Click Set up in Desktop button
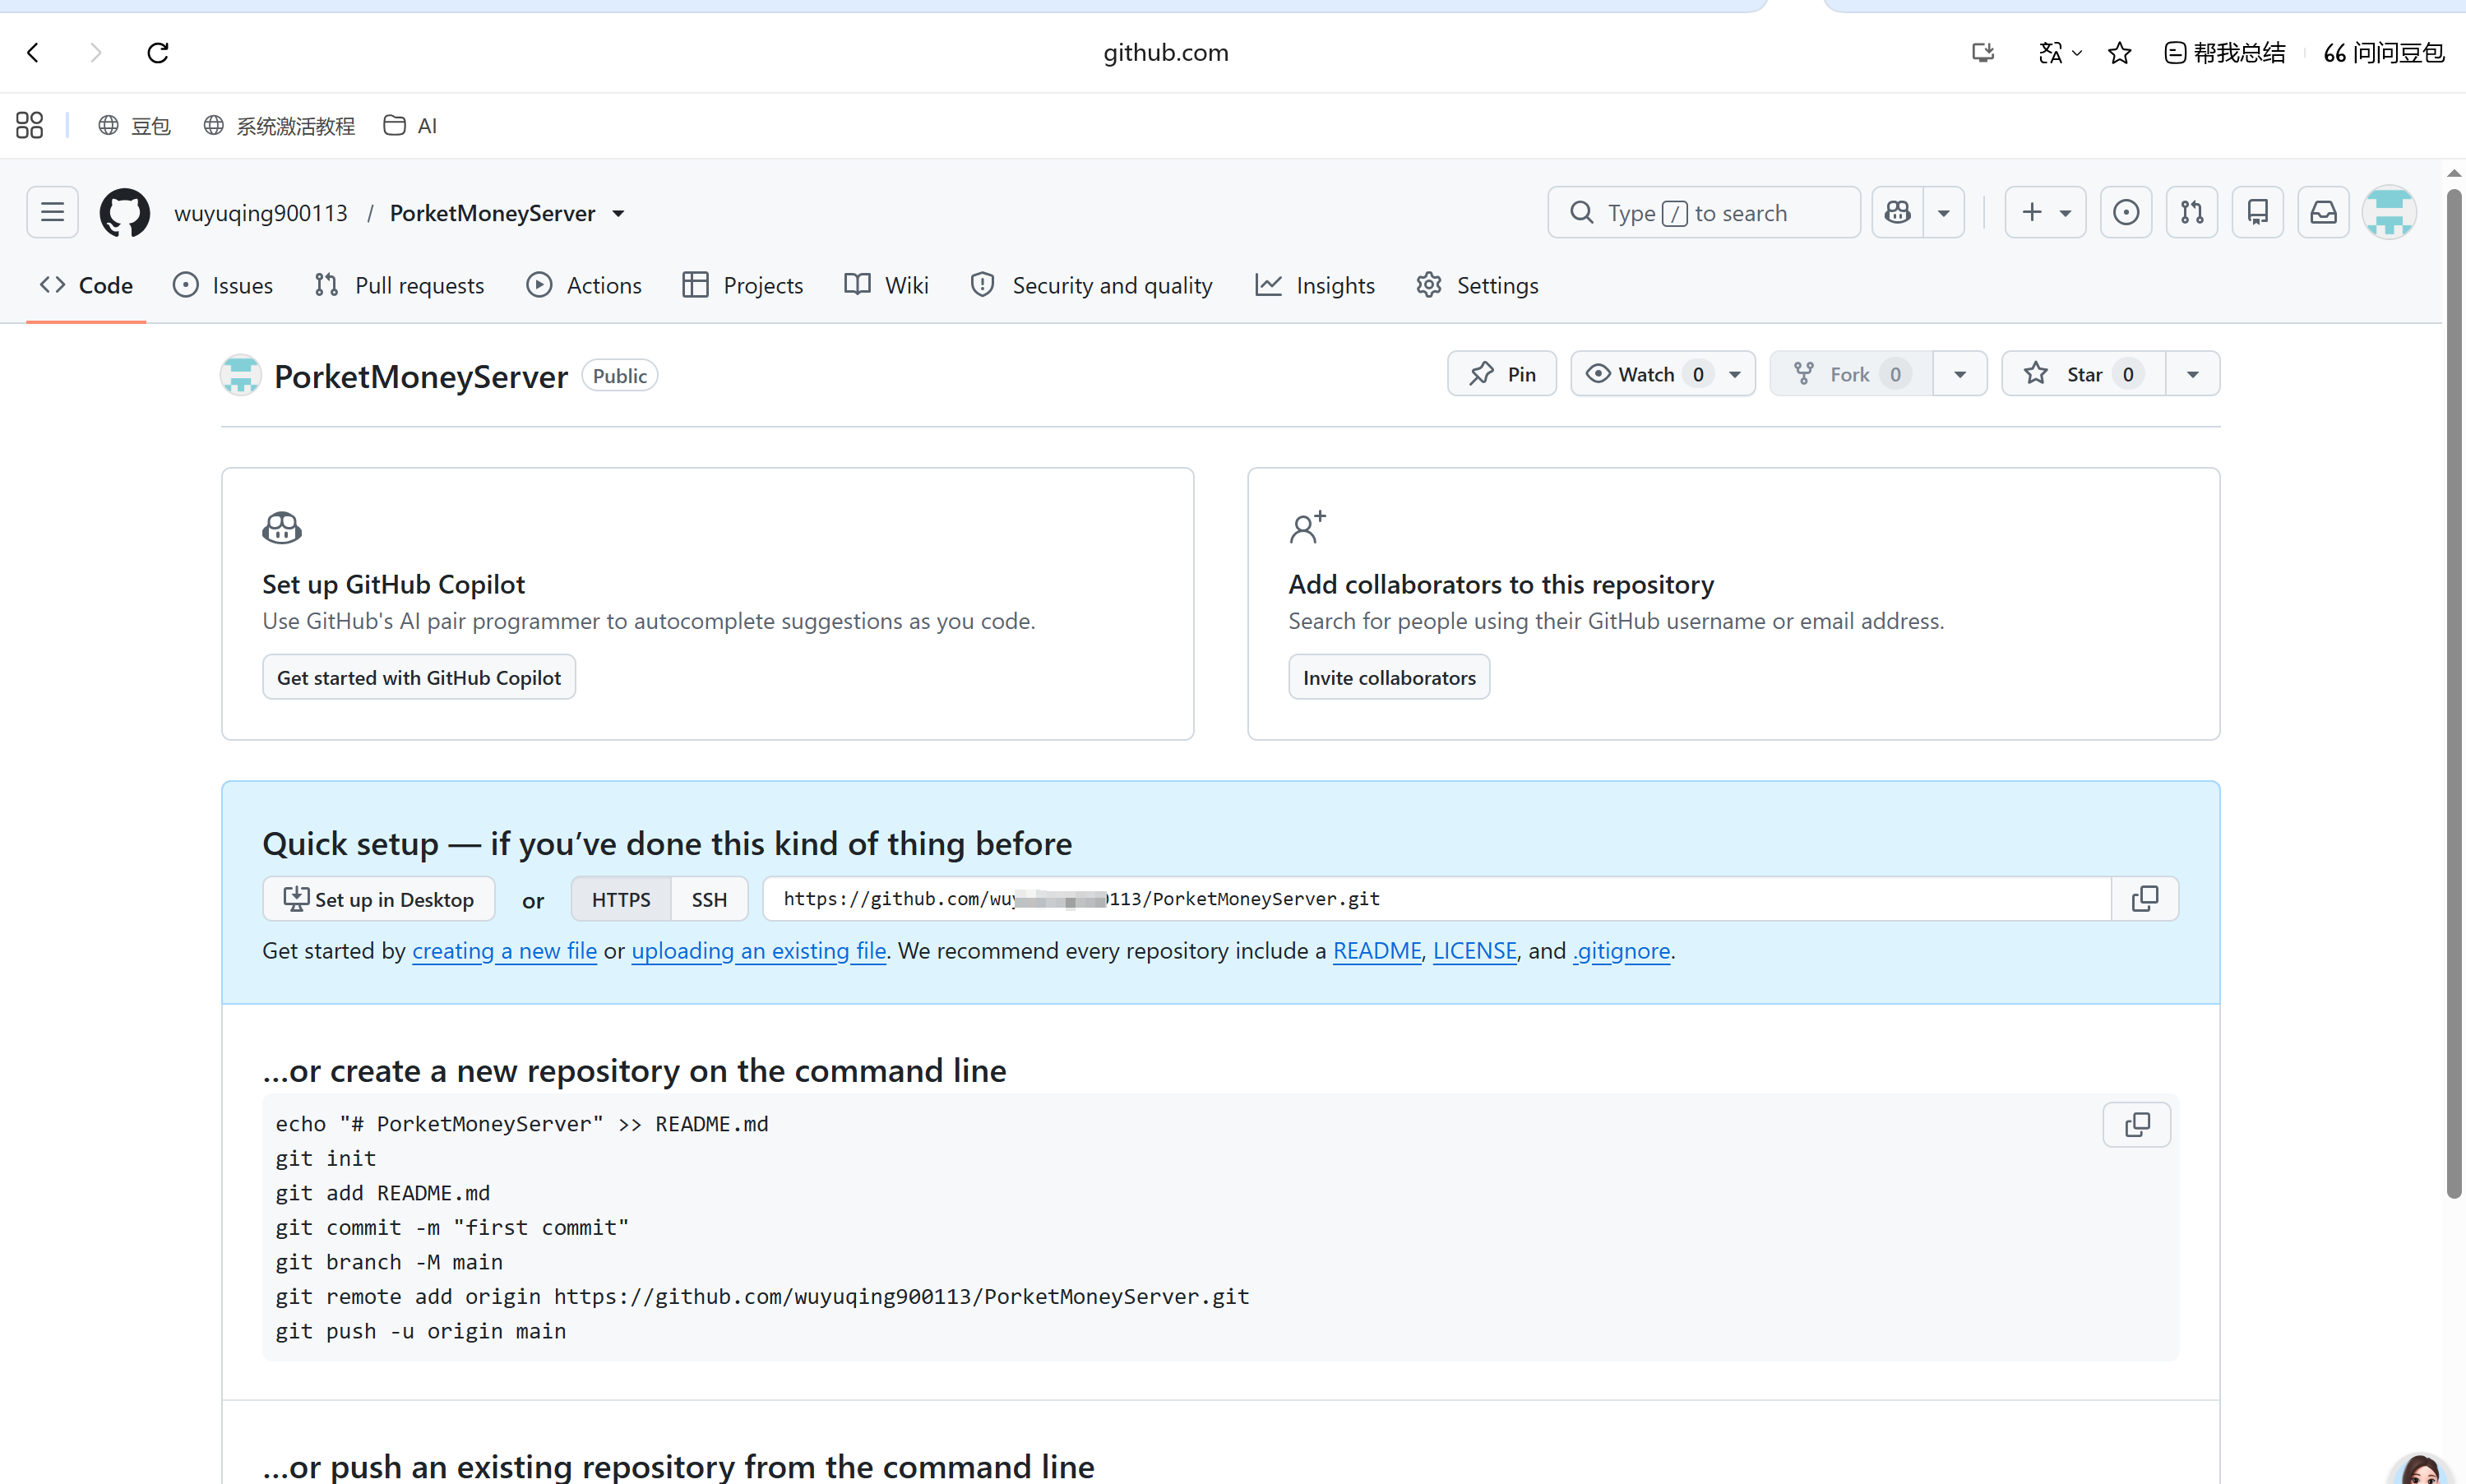 tap(379, 899)
